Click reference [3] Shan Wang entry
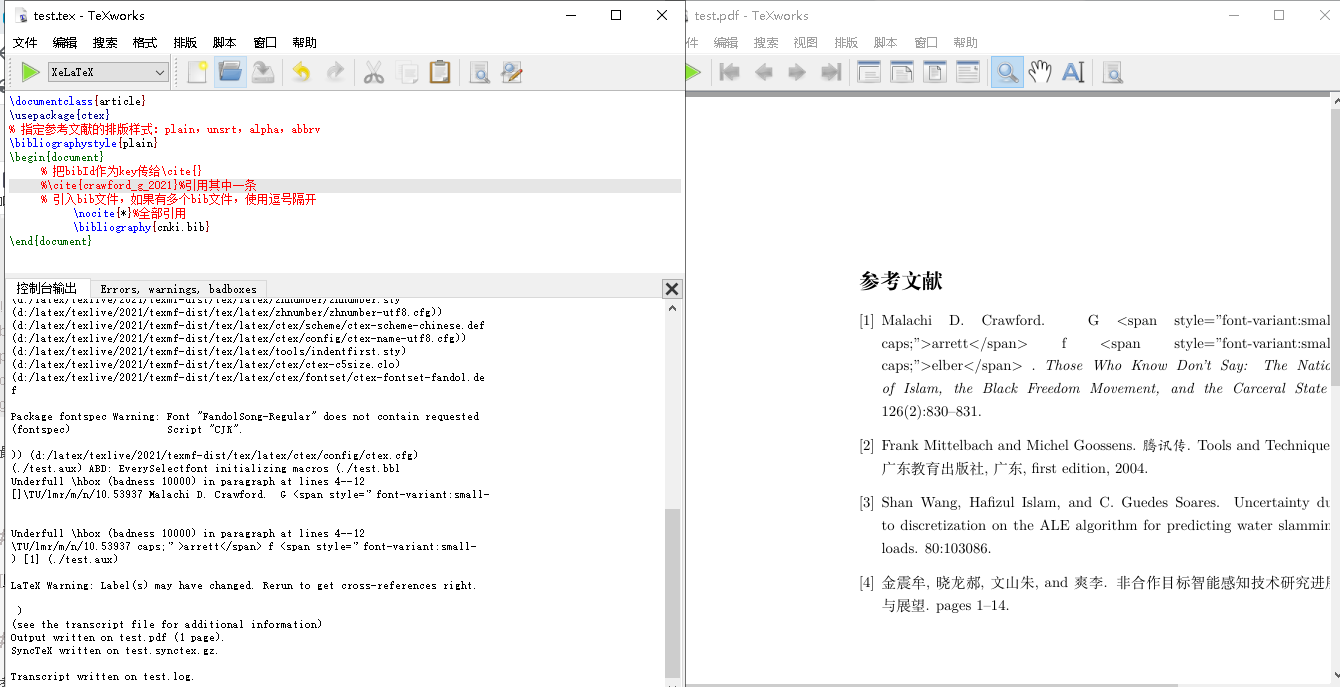The height and width of the screenshot is (687, 1340). pyautogui.click(x=1095, y=525)
